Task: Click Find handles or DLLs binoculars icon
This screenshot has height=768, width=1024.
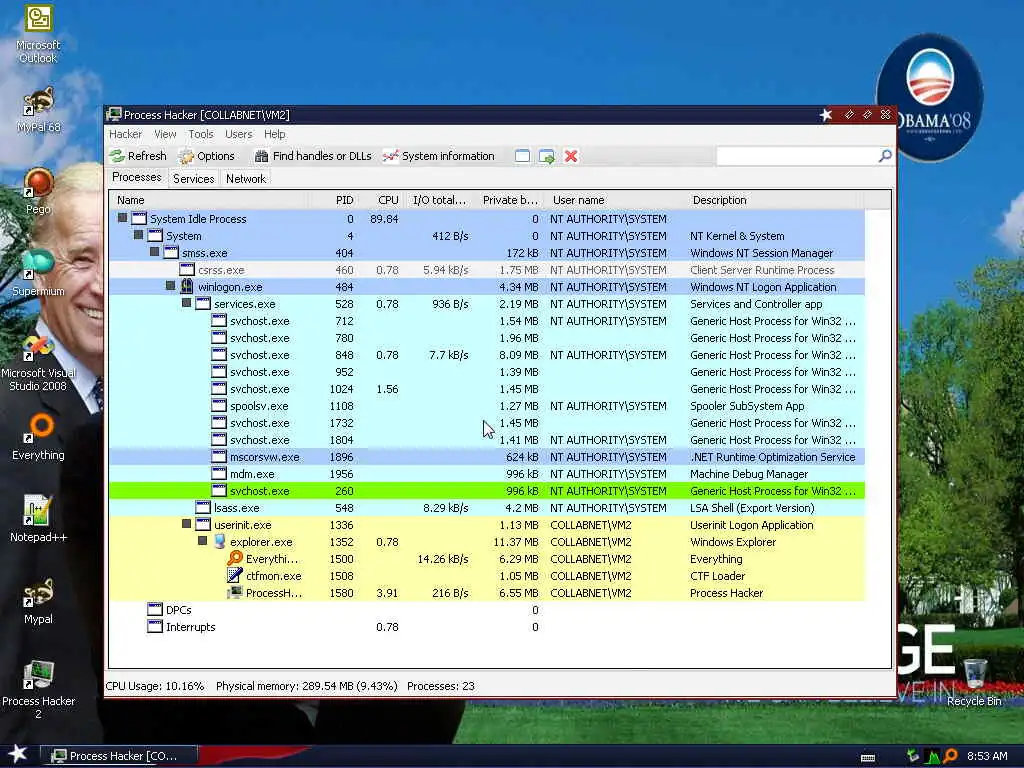Action: [x=261, y=156]
